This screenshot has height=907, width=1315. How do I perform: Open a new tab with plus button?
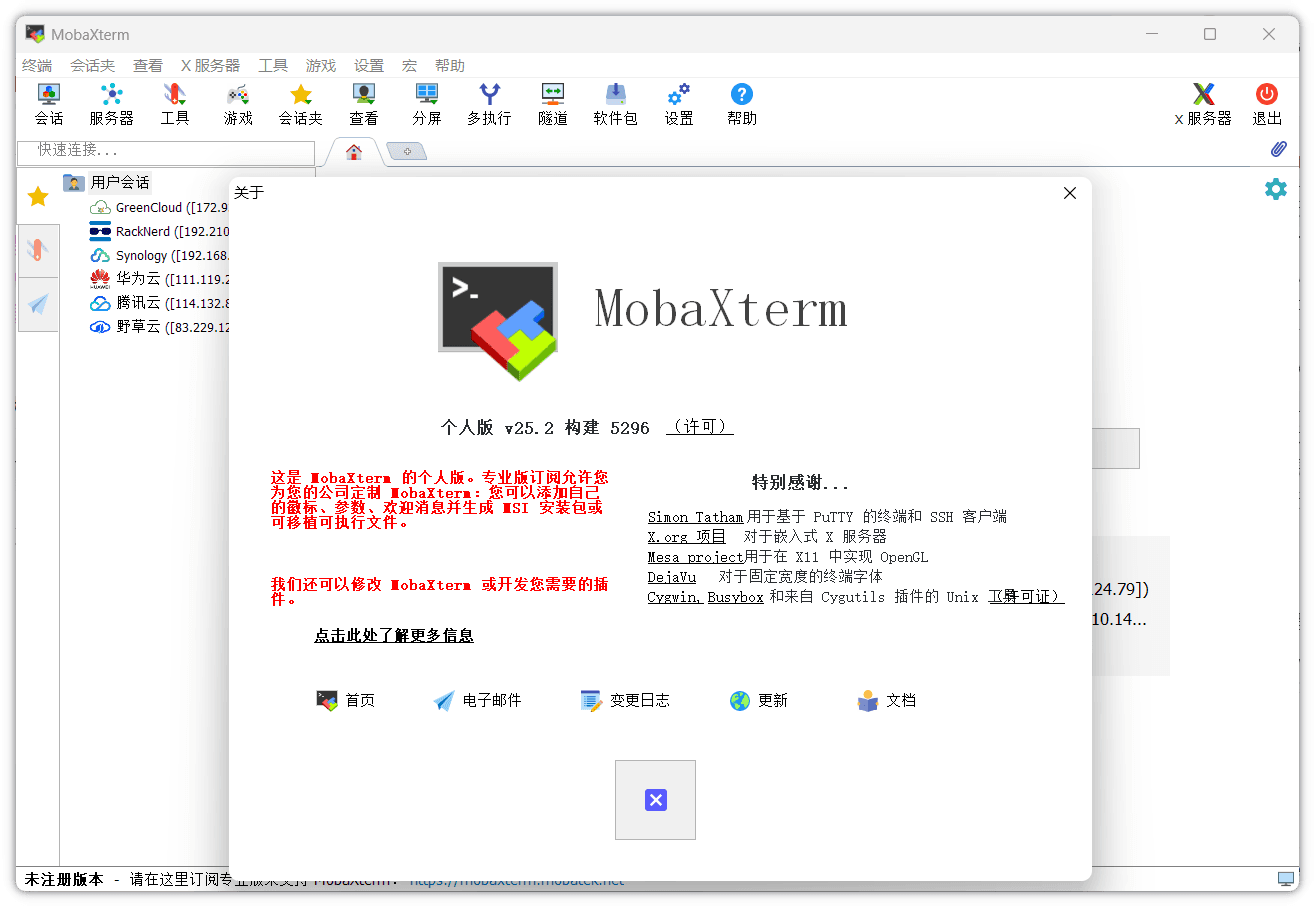coord(407,151)
